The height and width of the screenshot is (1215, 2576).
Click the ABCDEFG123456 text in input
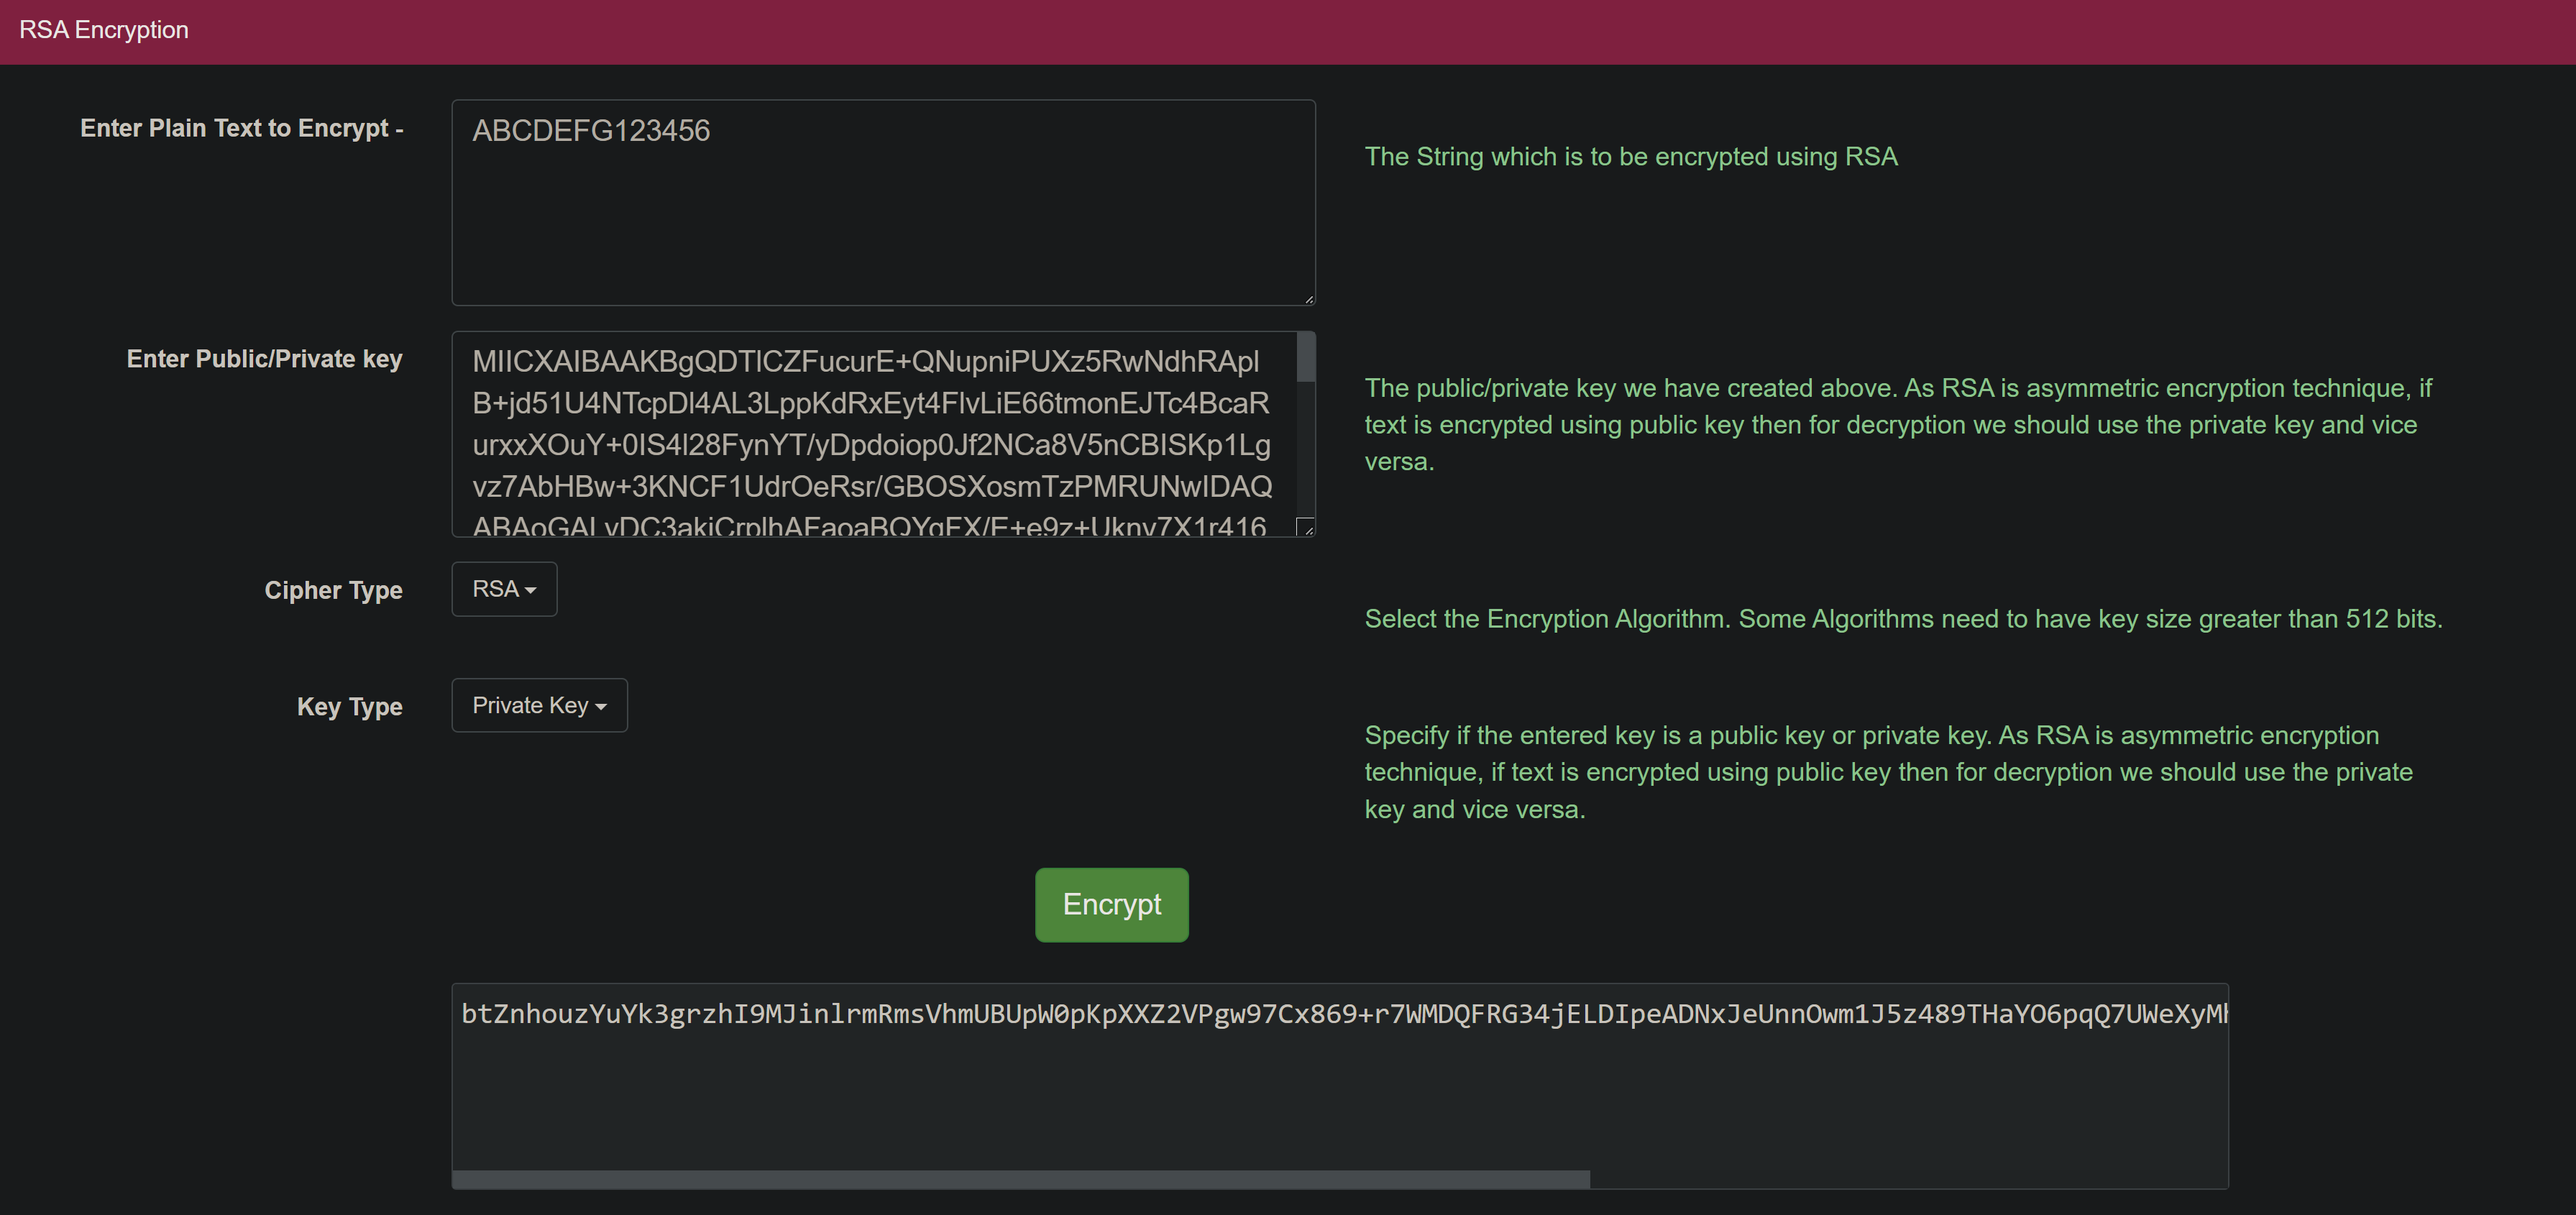[x=591, y=131]
